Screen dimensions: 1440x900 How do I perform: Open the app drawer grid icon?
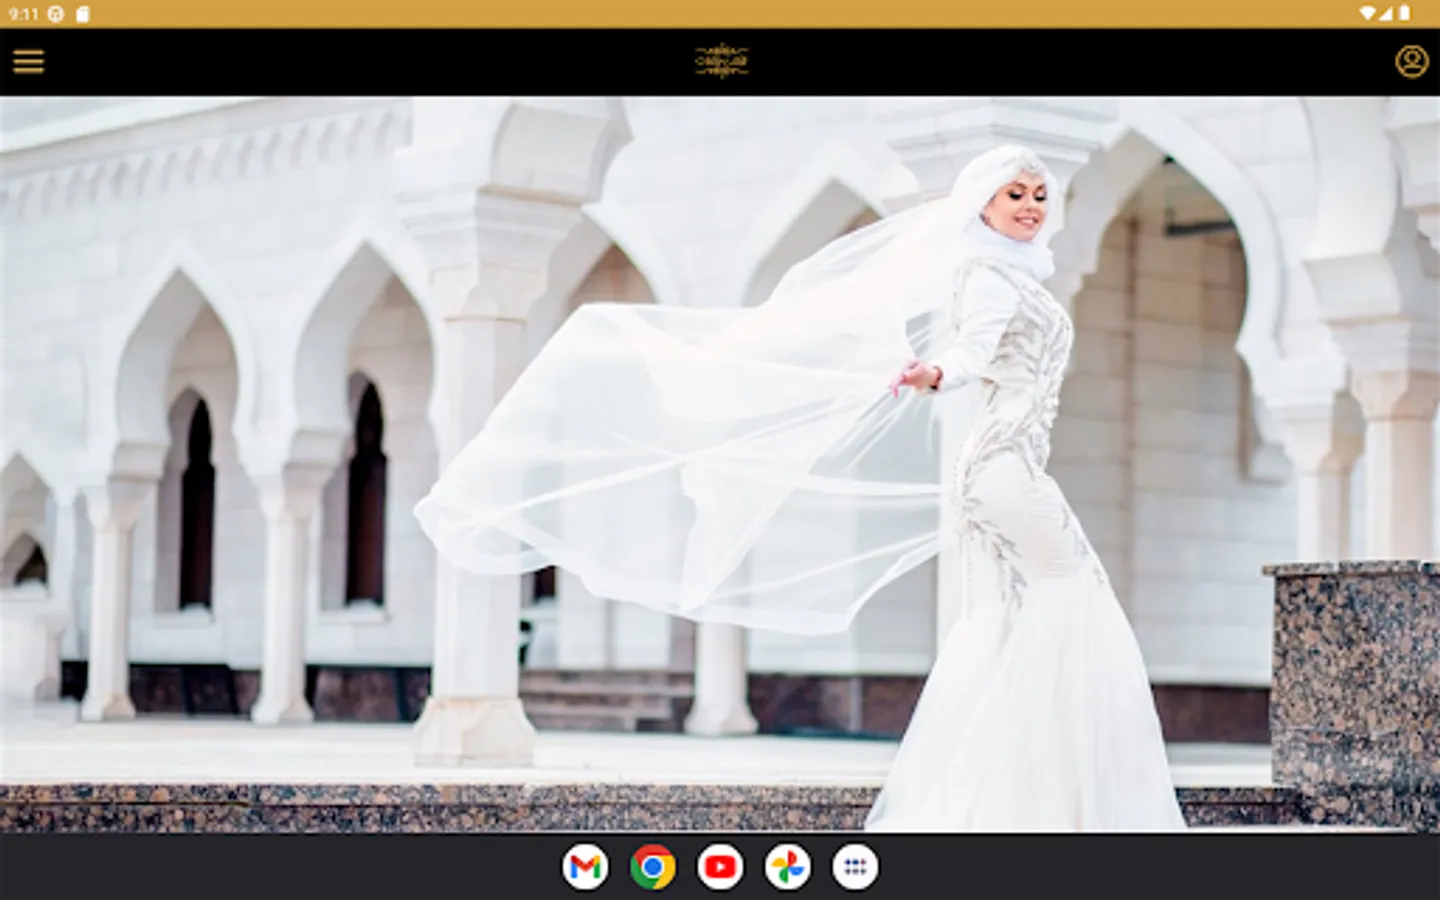(855, 867)
